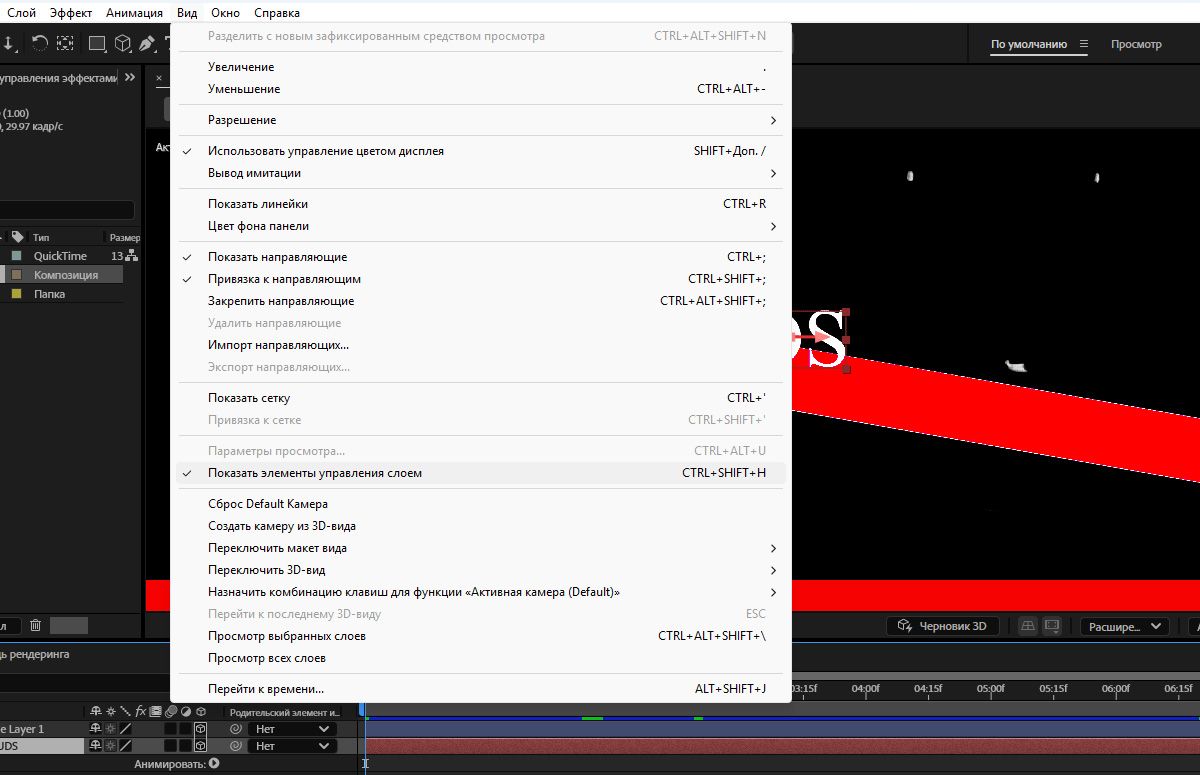Toggle quality switch for Layer 1
Viewport: 1200px width, 775px height.
tap(126, 730)
